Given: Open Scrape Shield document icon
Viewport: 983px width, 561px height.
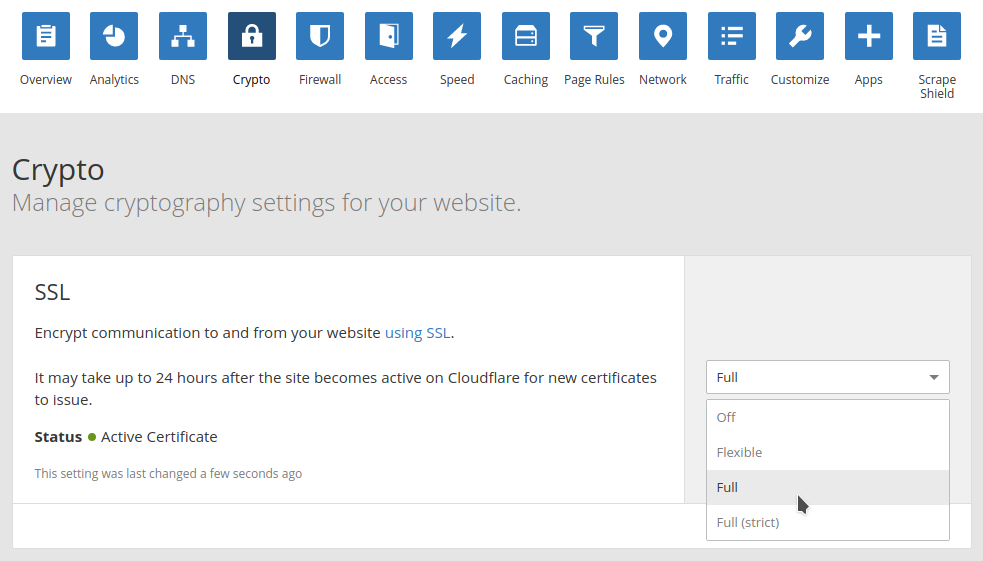Looking at the screenshot, I should pos(937,37).
